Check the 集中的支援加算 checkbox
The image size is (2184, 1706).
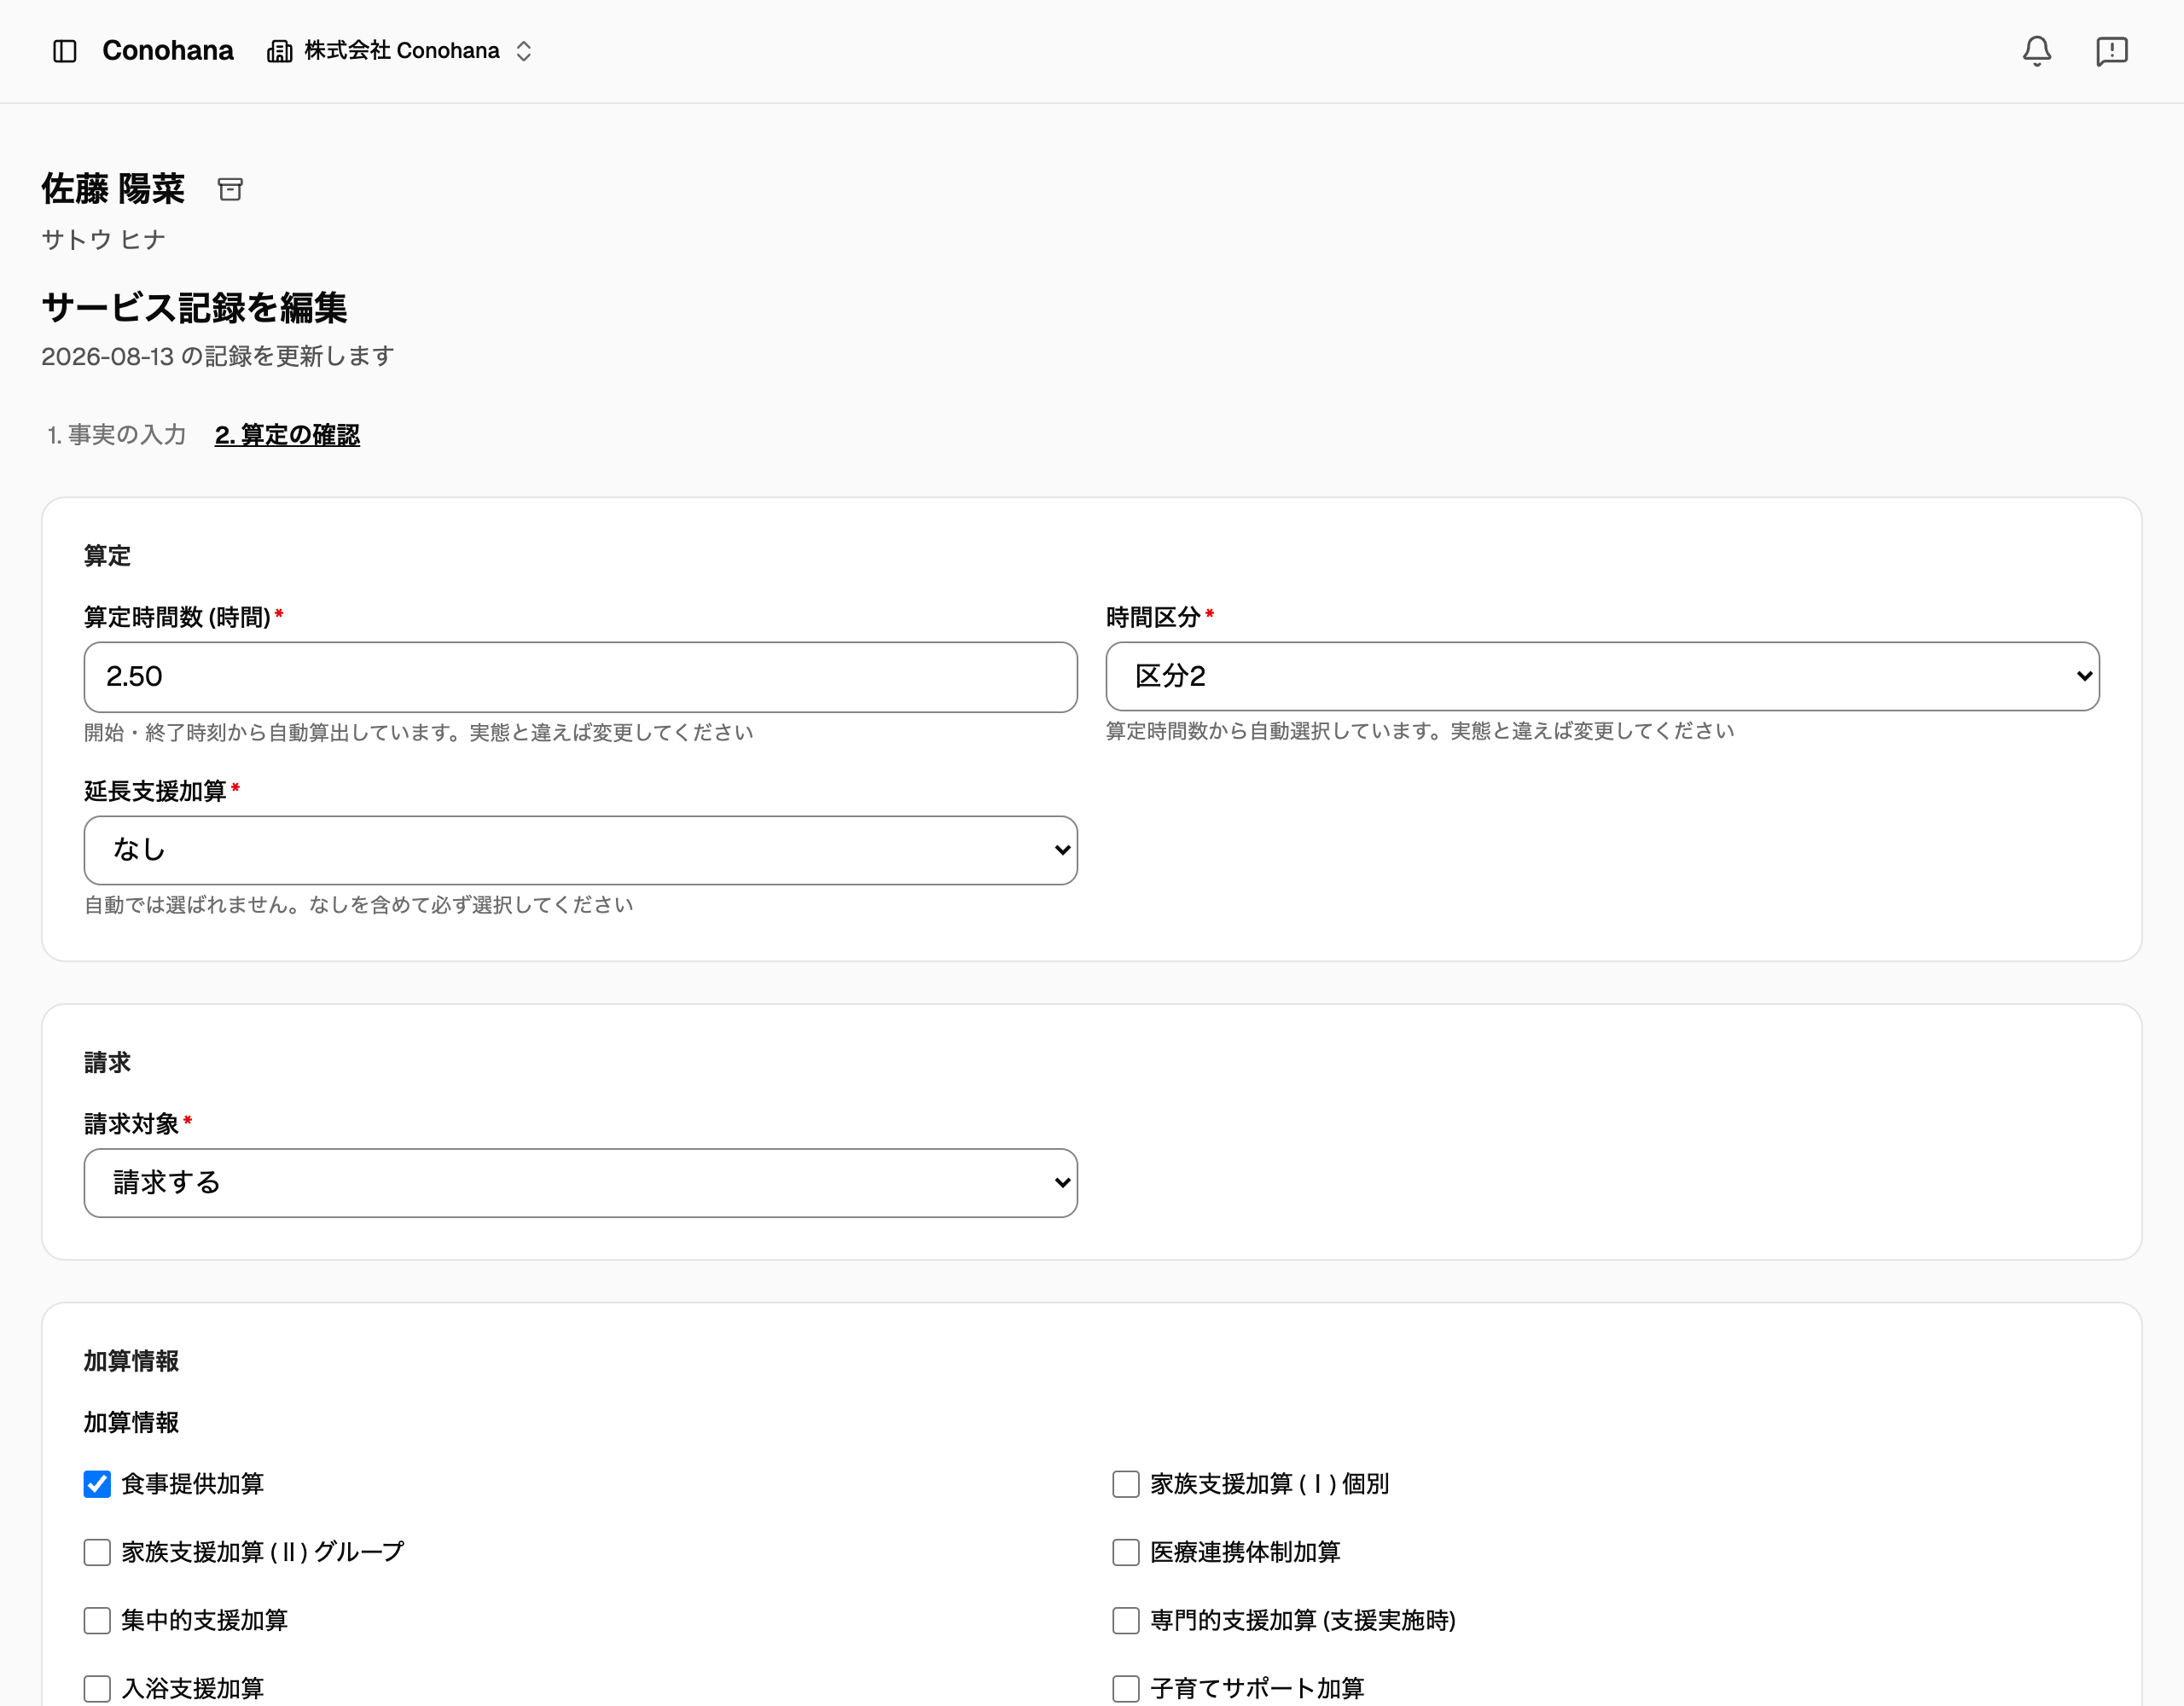pos(97,1620)
